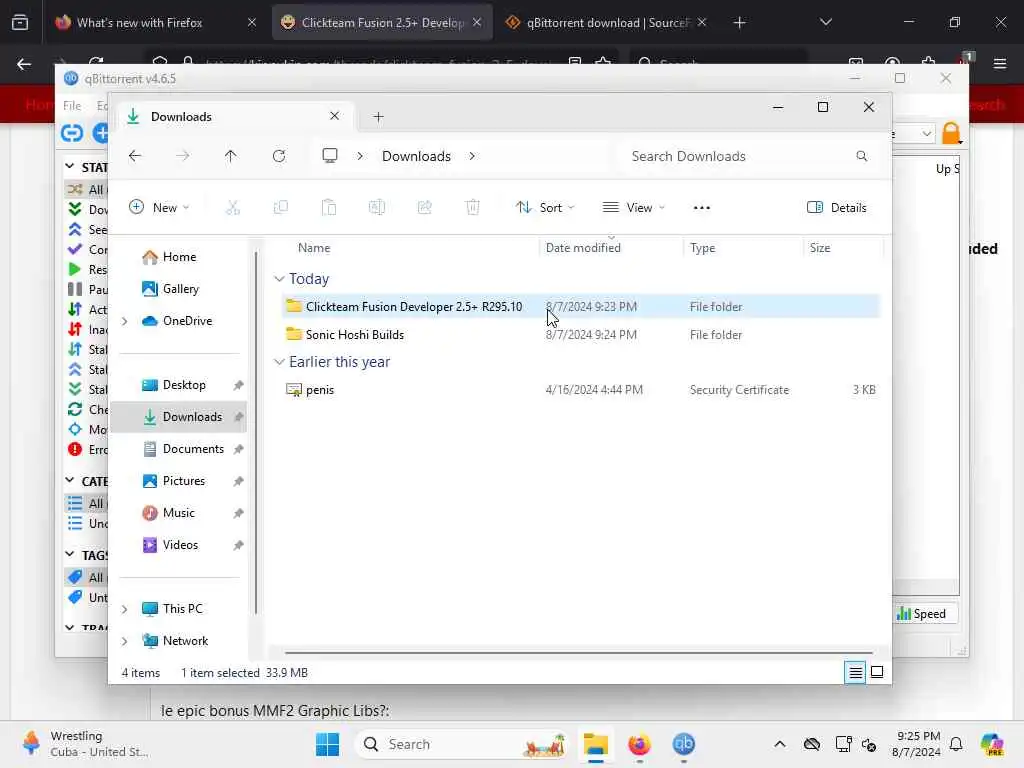Collapse the qBittorrent Categories section

pyautogui.click(x=70, y=481)
